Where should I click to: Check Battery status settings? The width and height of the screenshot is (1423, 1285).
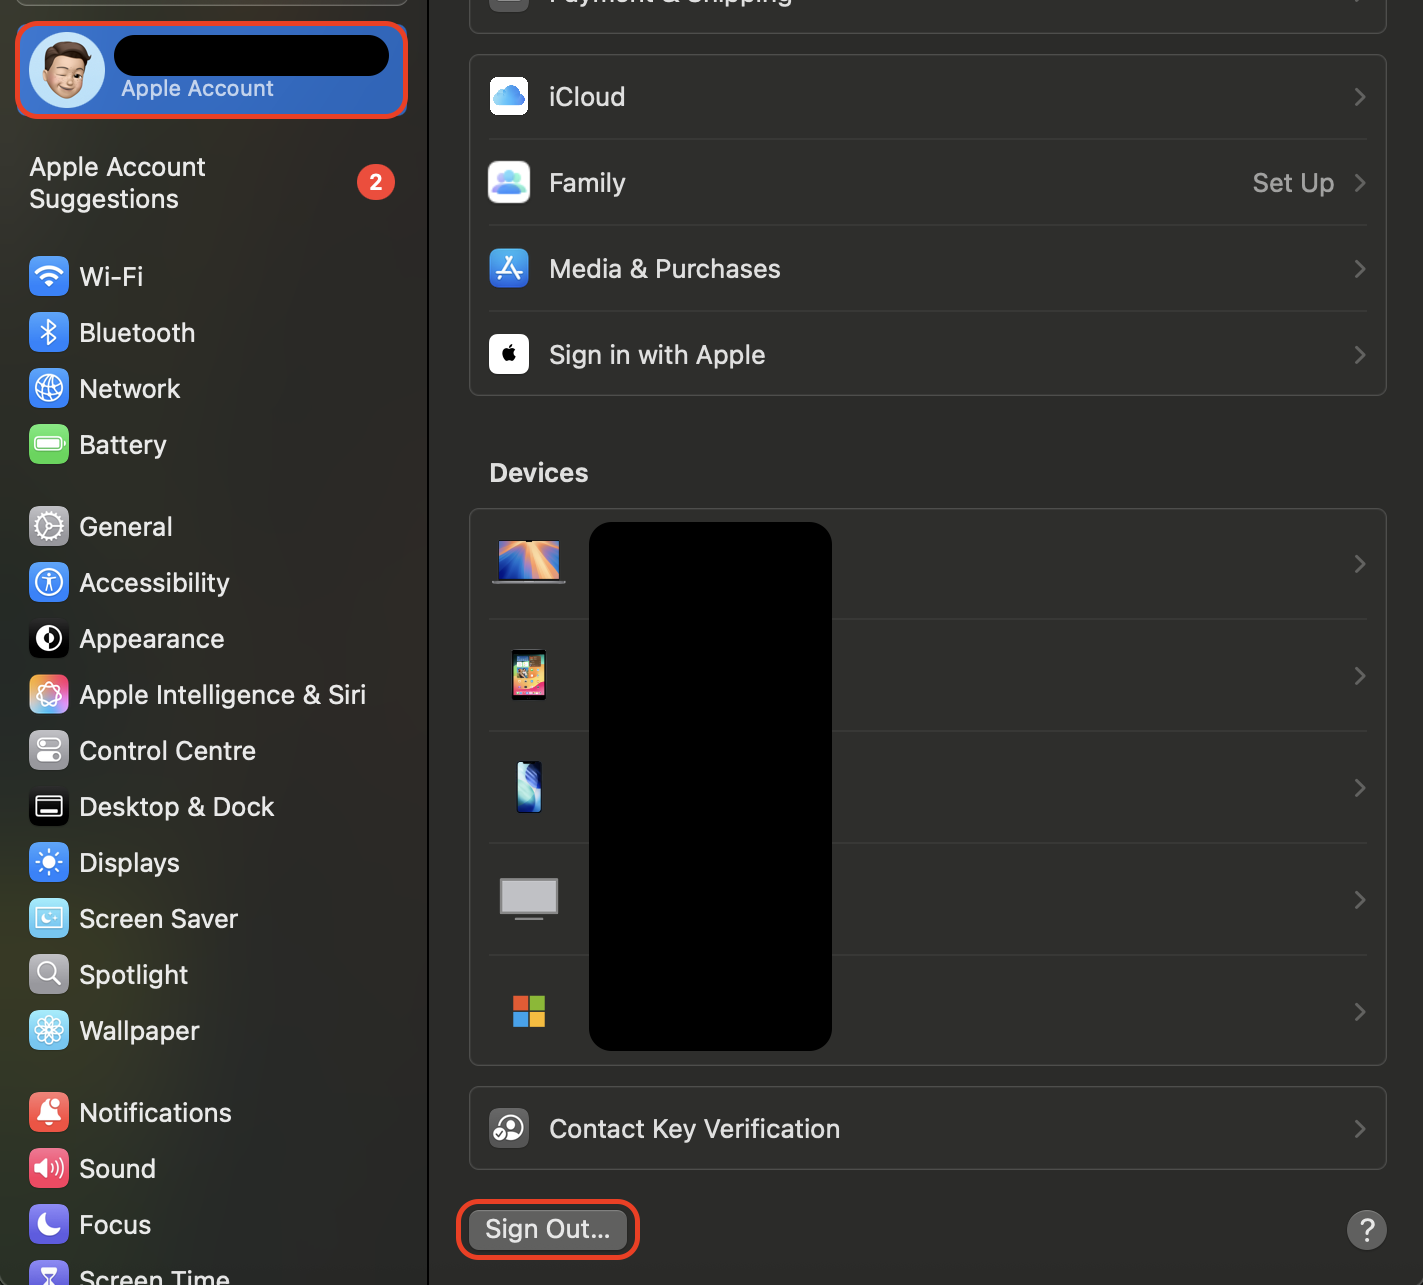pos(122,444)
